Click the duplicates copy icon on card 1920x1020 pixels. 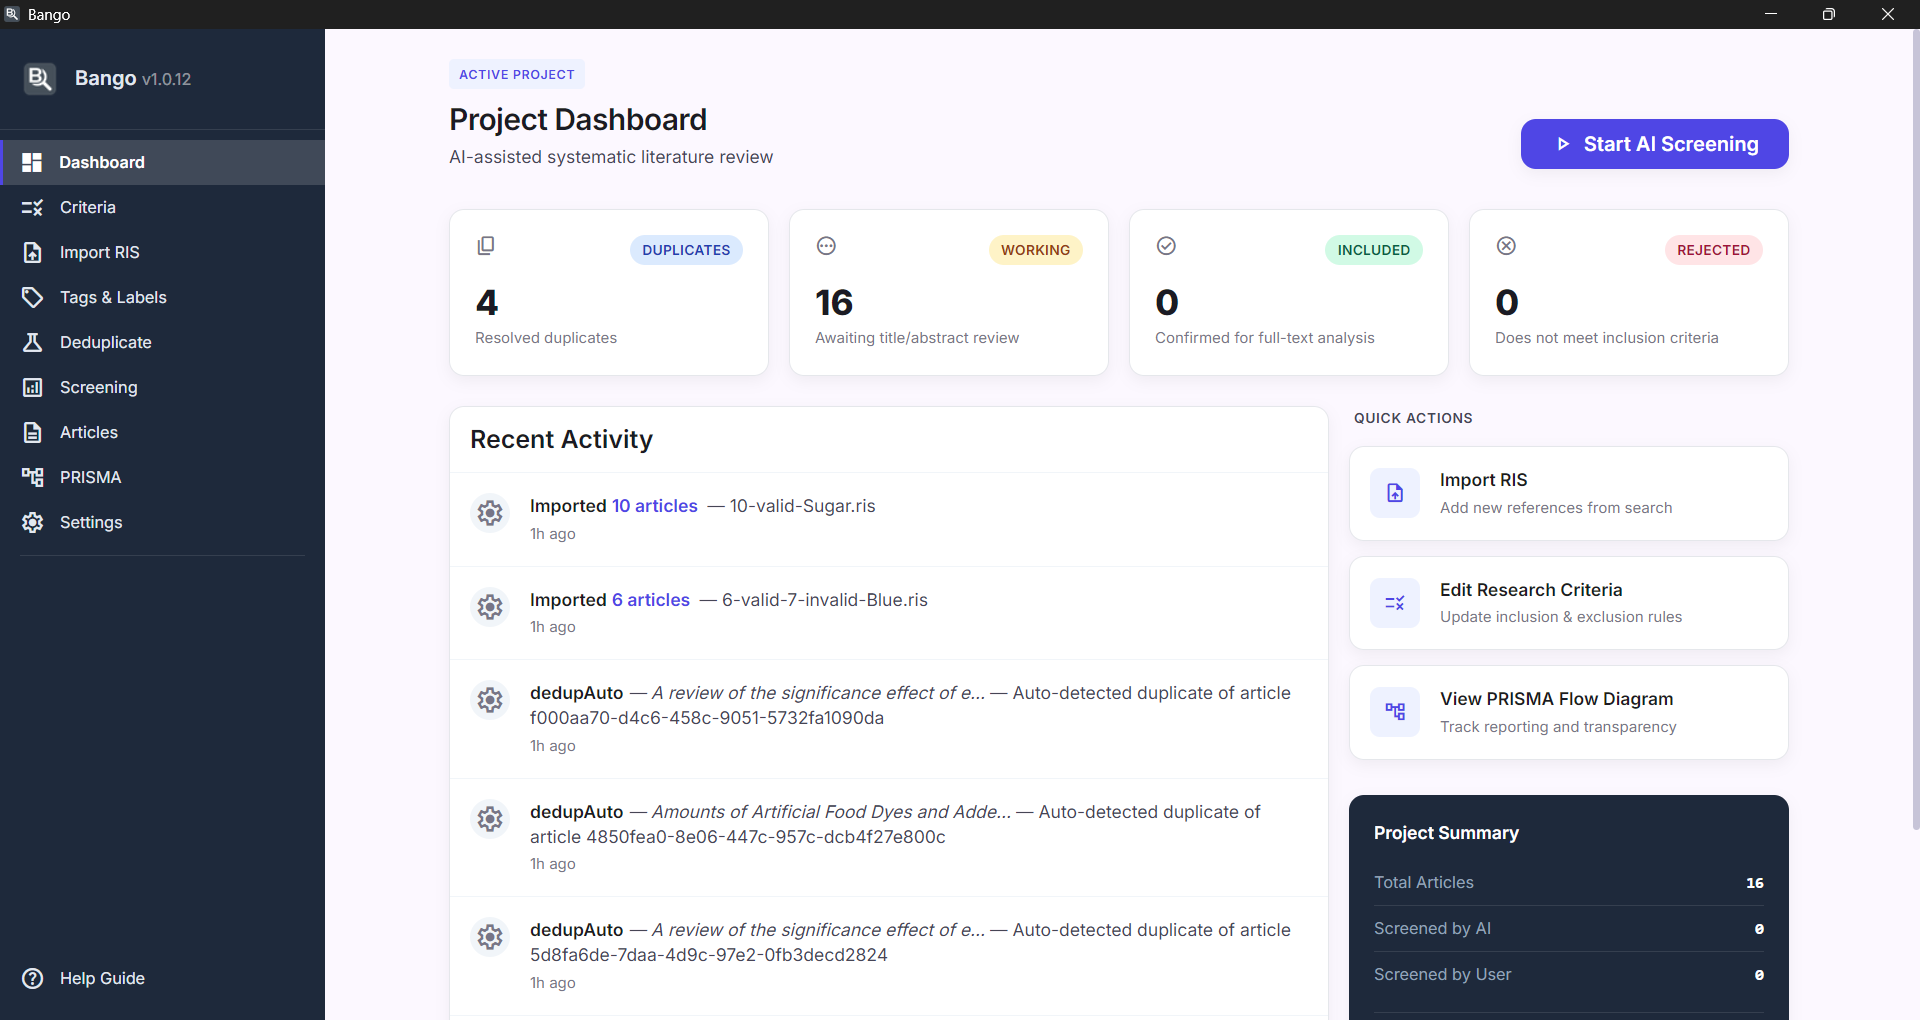pos(486,246)
